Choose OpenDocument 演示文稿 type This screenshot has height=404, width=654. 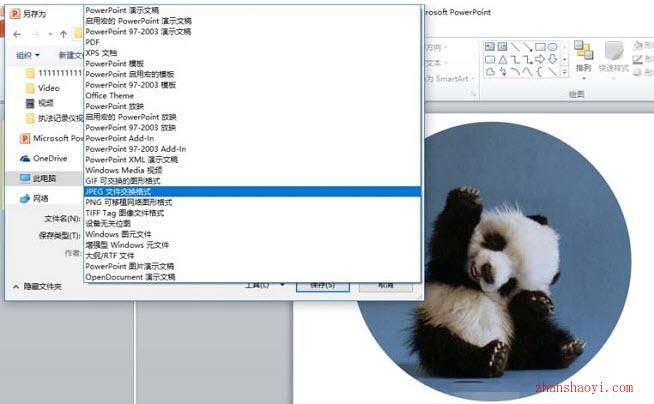252,277
